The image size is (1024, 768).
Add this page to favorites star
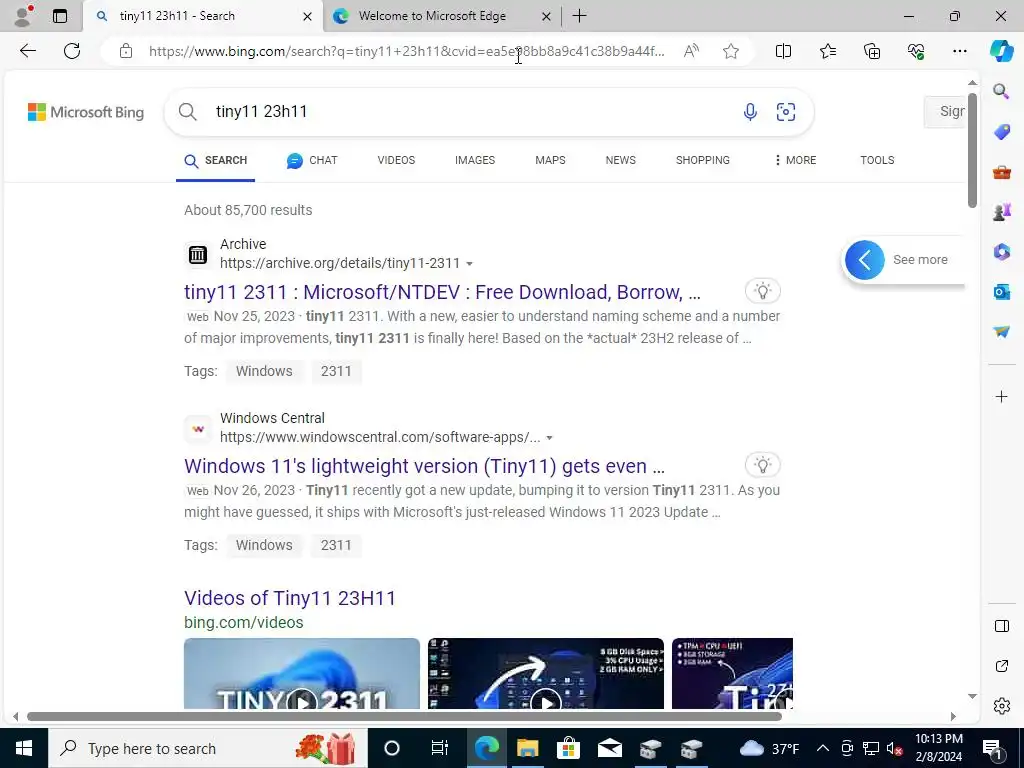[731, 51]
